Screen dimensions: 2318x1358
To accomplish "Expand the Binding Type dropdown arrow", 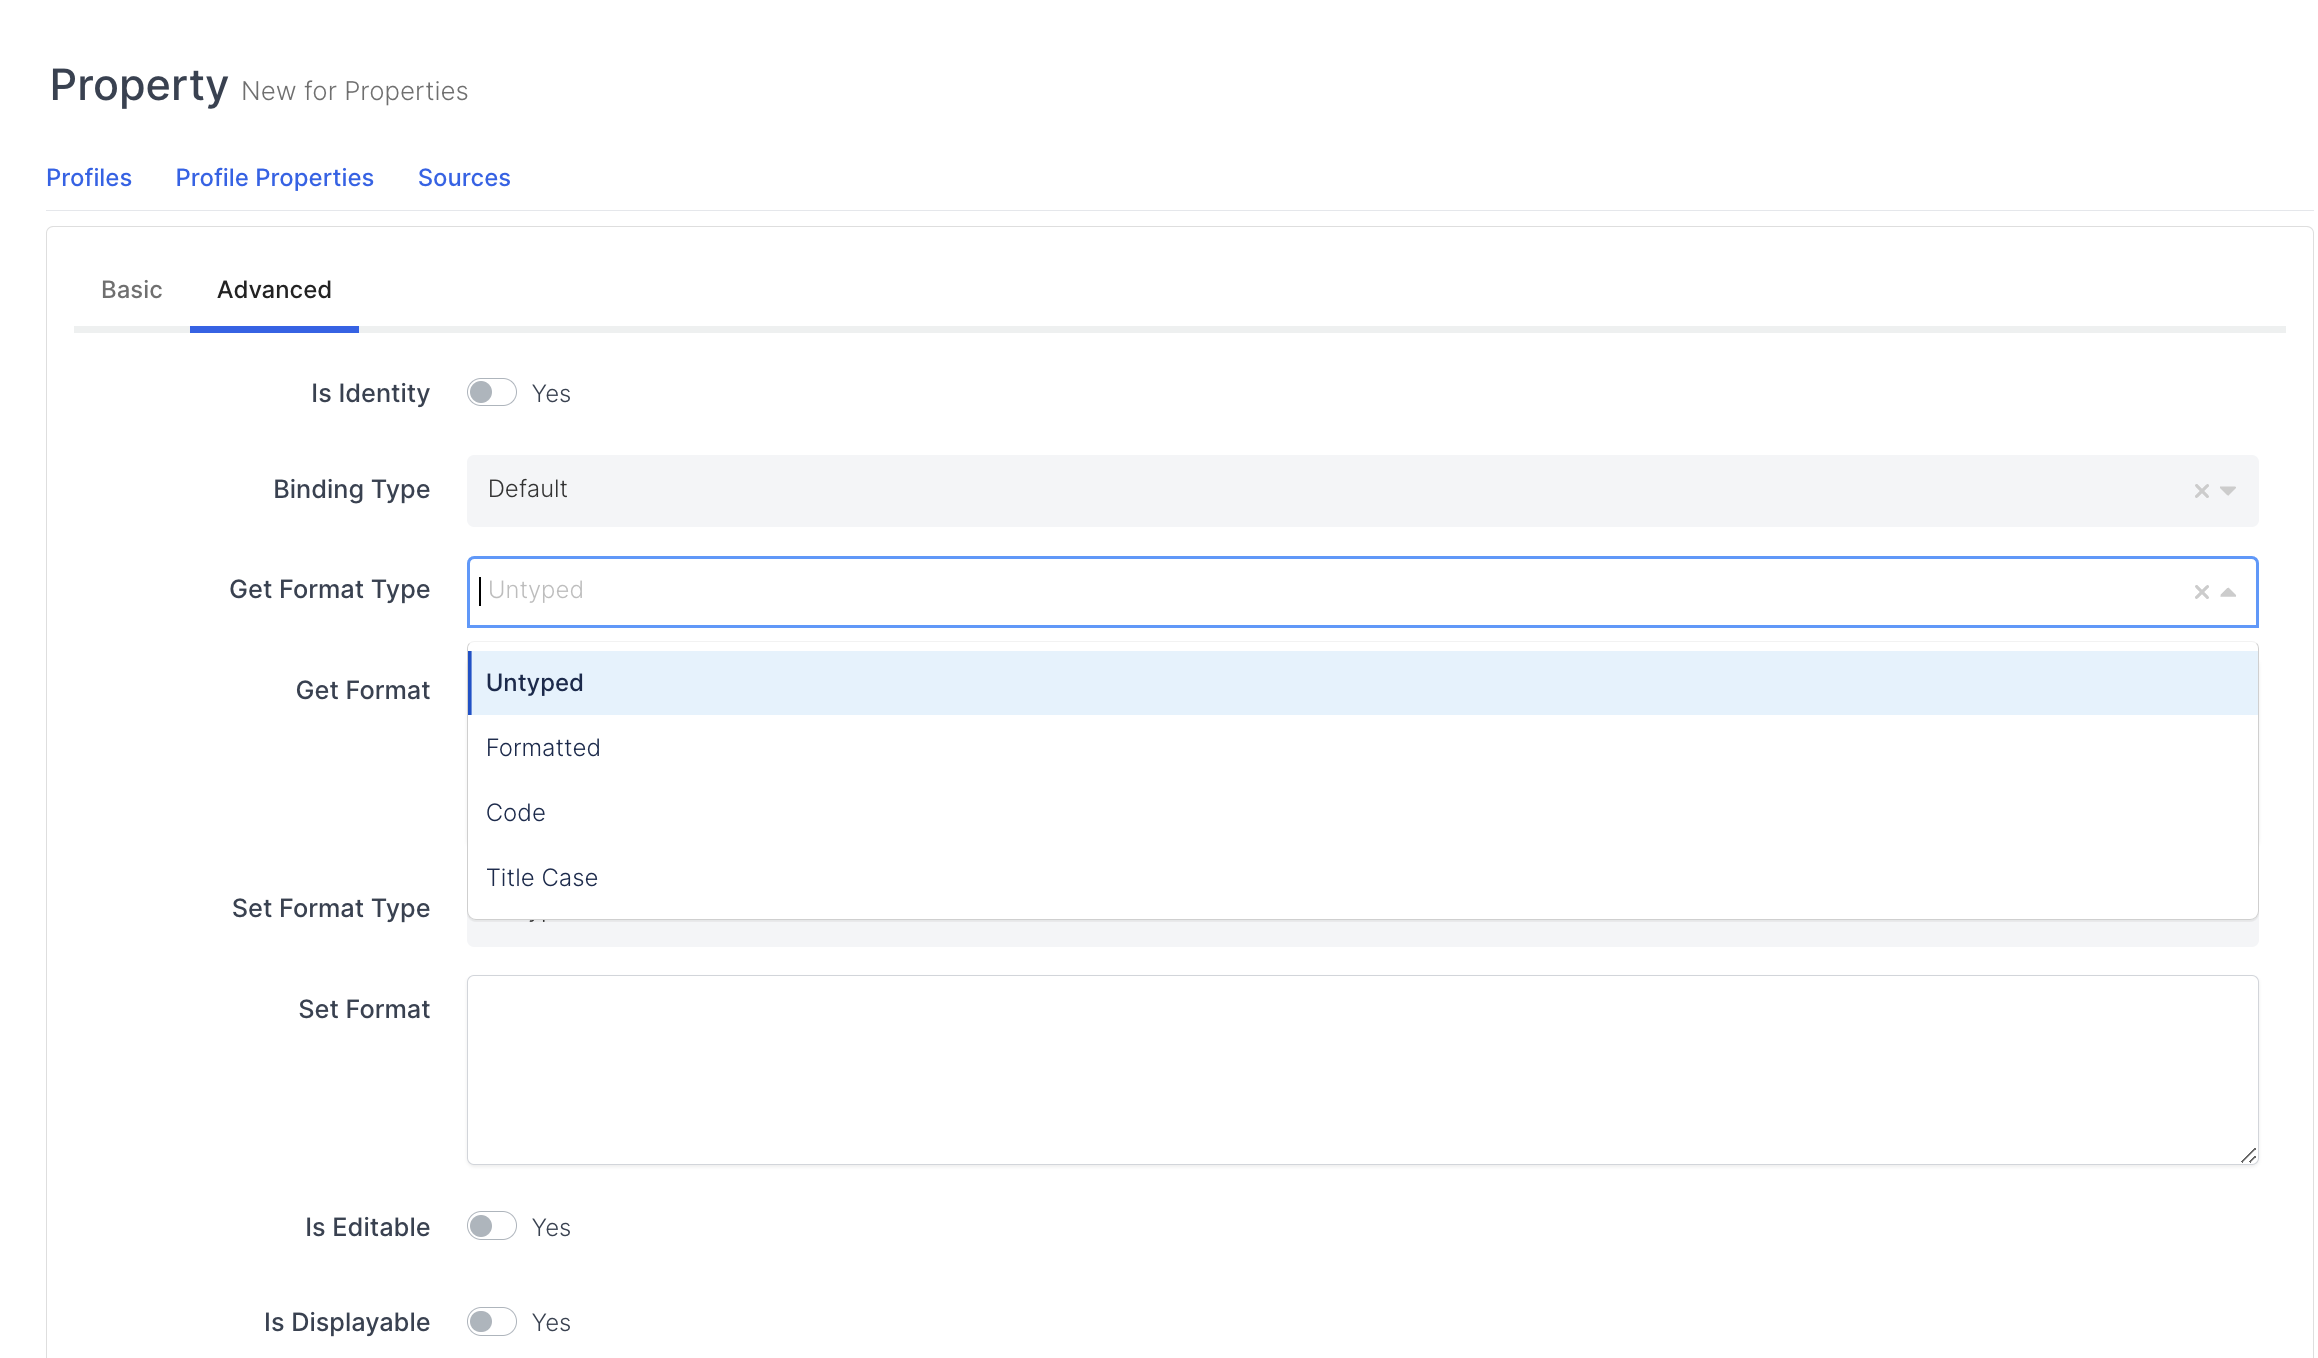I will click(x=2228, y=491).
